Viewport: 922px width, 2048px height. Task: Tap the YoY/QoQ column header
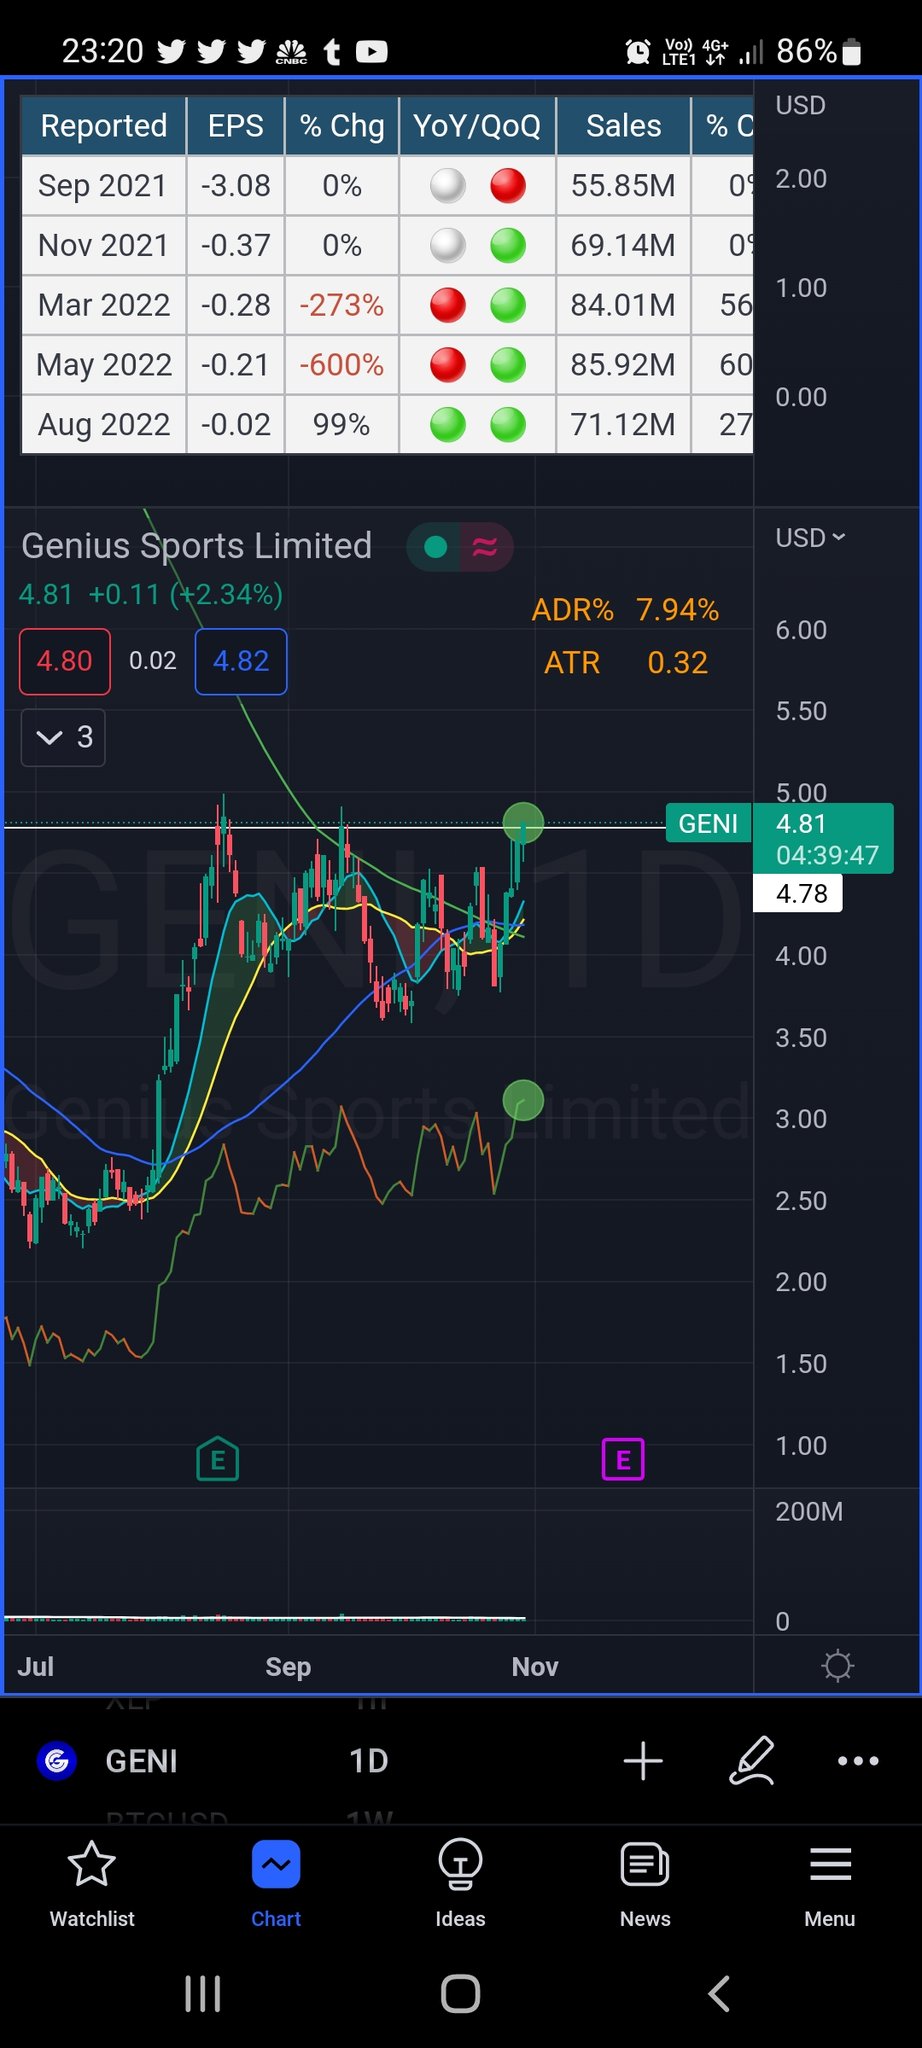pyautogui.click(x=477, y=126)
